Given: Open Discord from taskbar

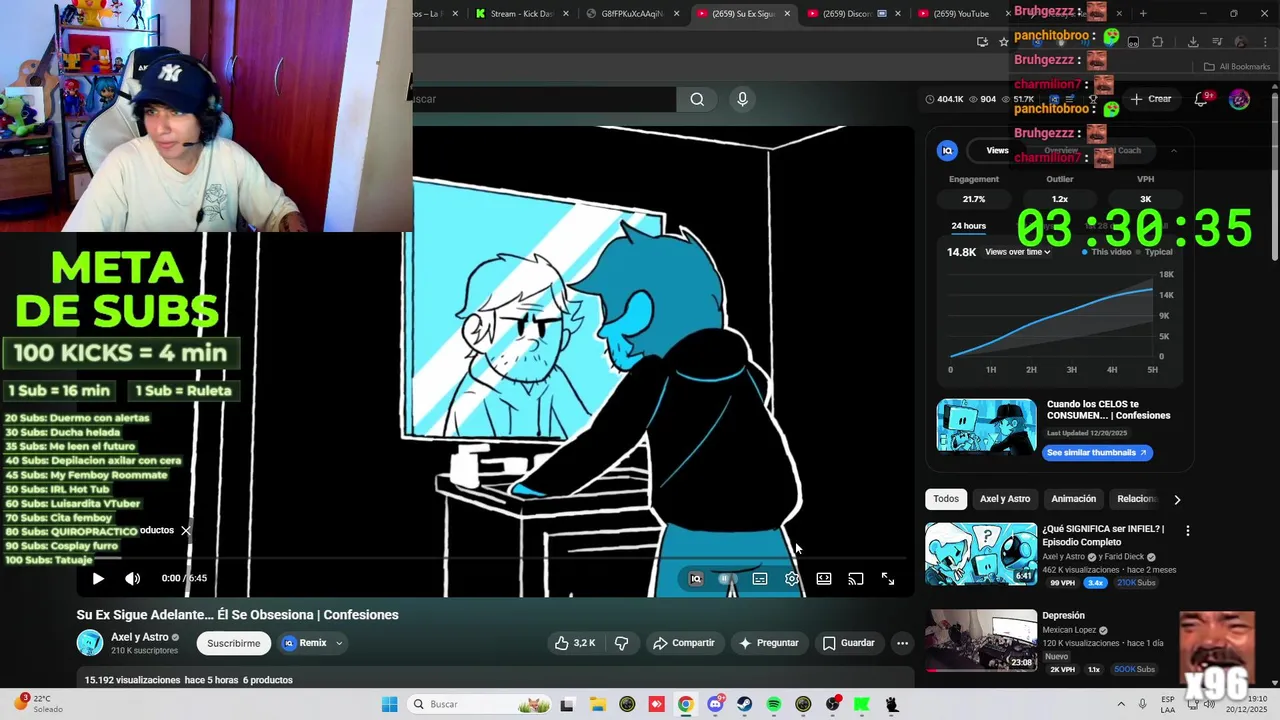Looking at the screenshot, I should [x=715, y=704].
